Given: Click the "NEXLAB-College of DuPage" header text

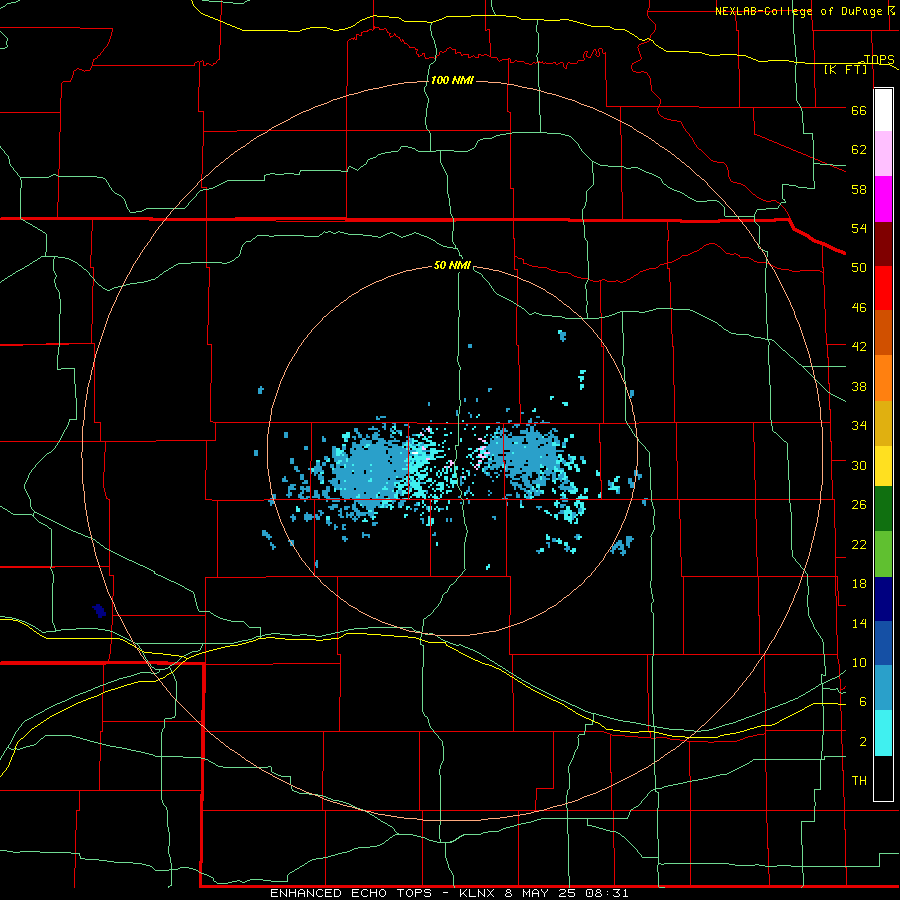Looking at the screenshot, I should click(x=800, y=11).
